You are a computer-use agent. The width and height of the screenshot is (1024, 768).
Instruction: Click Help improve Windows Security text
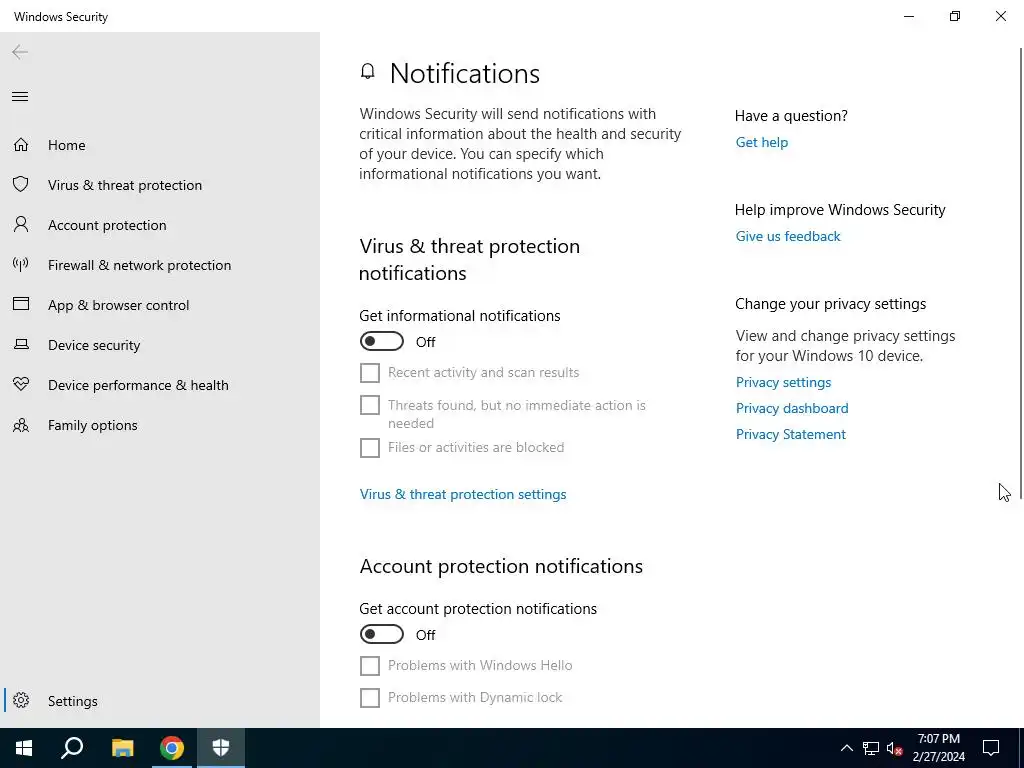coord(840,210)
